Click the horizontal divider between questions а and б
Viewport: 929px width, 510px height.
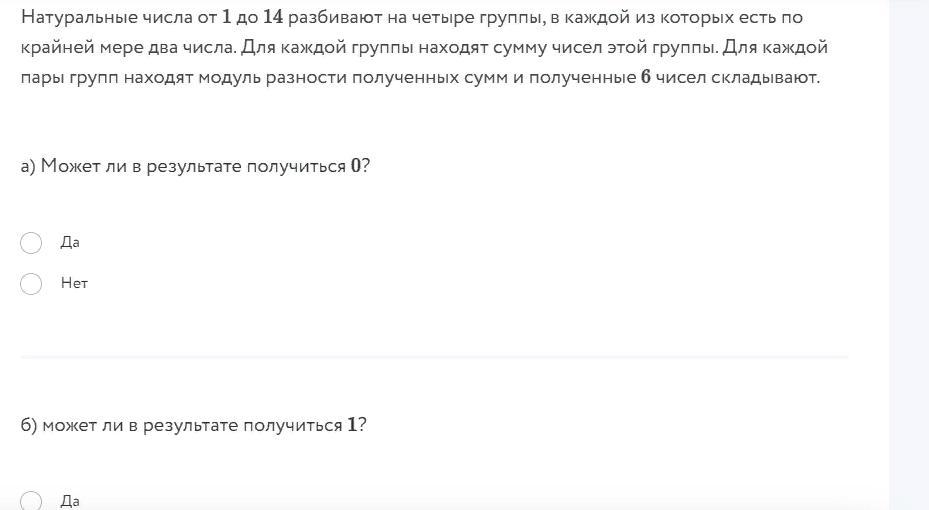pyautogui.click(x=434, y=357)
